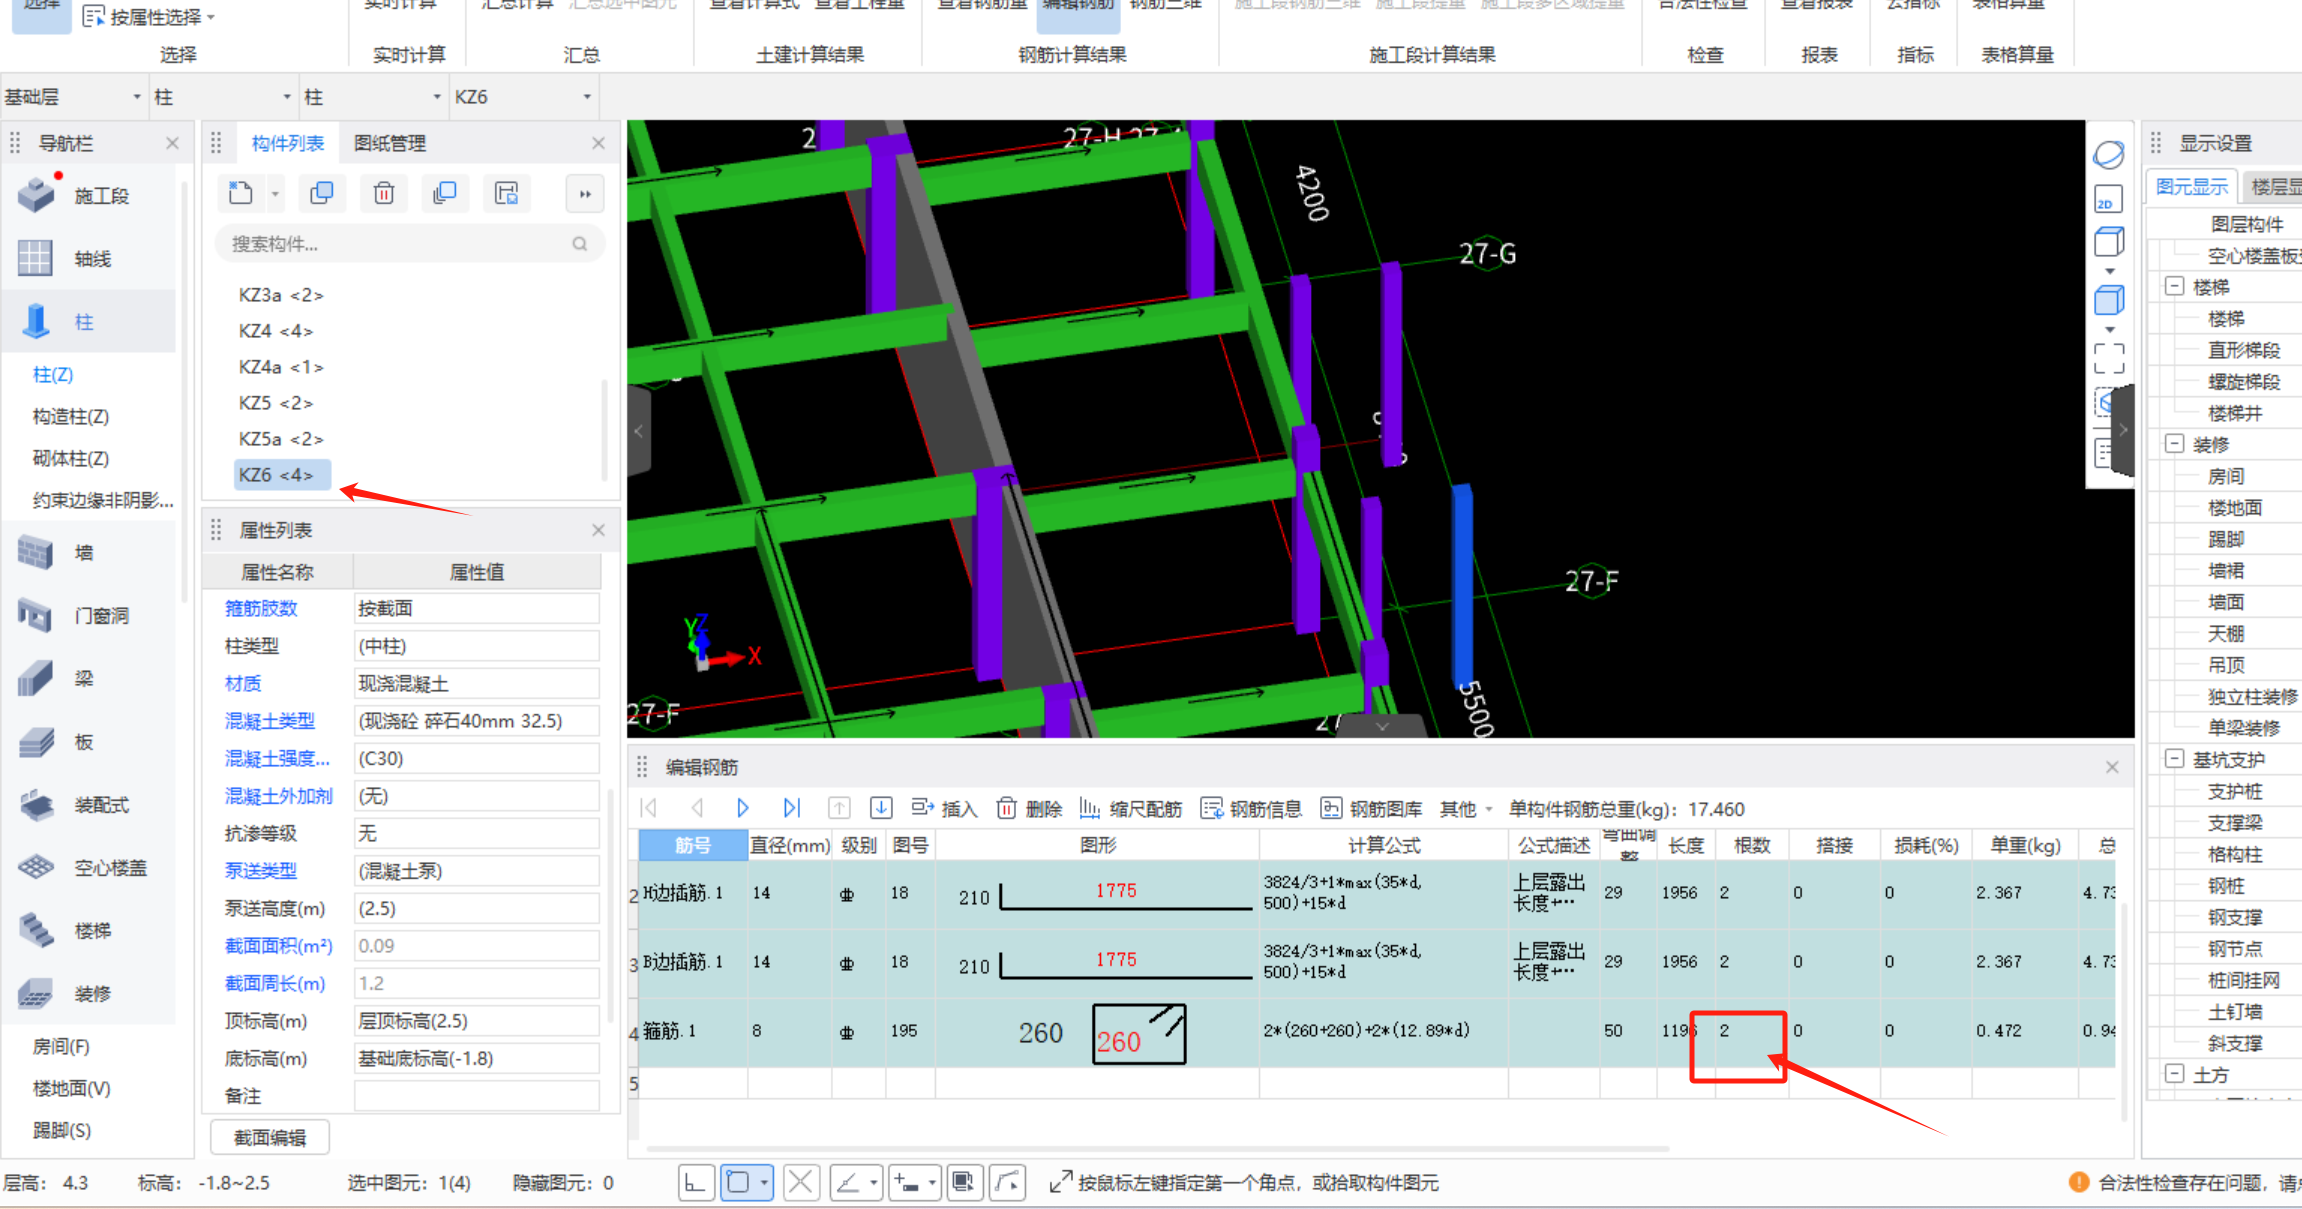This screenshot has height=1209, width=2302.
Task: Jump to last rebar record
Action: pos(791,808)
